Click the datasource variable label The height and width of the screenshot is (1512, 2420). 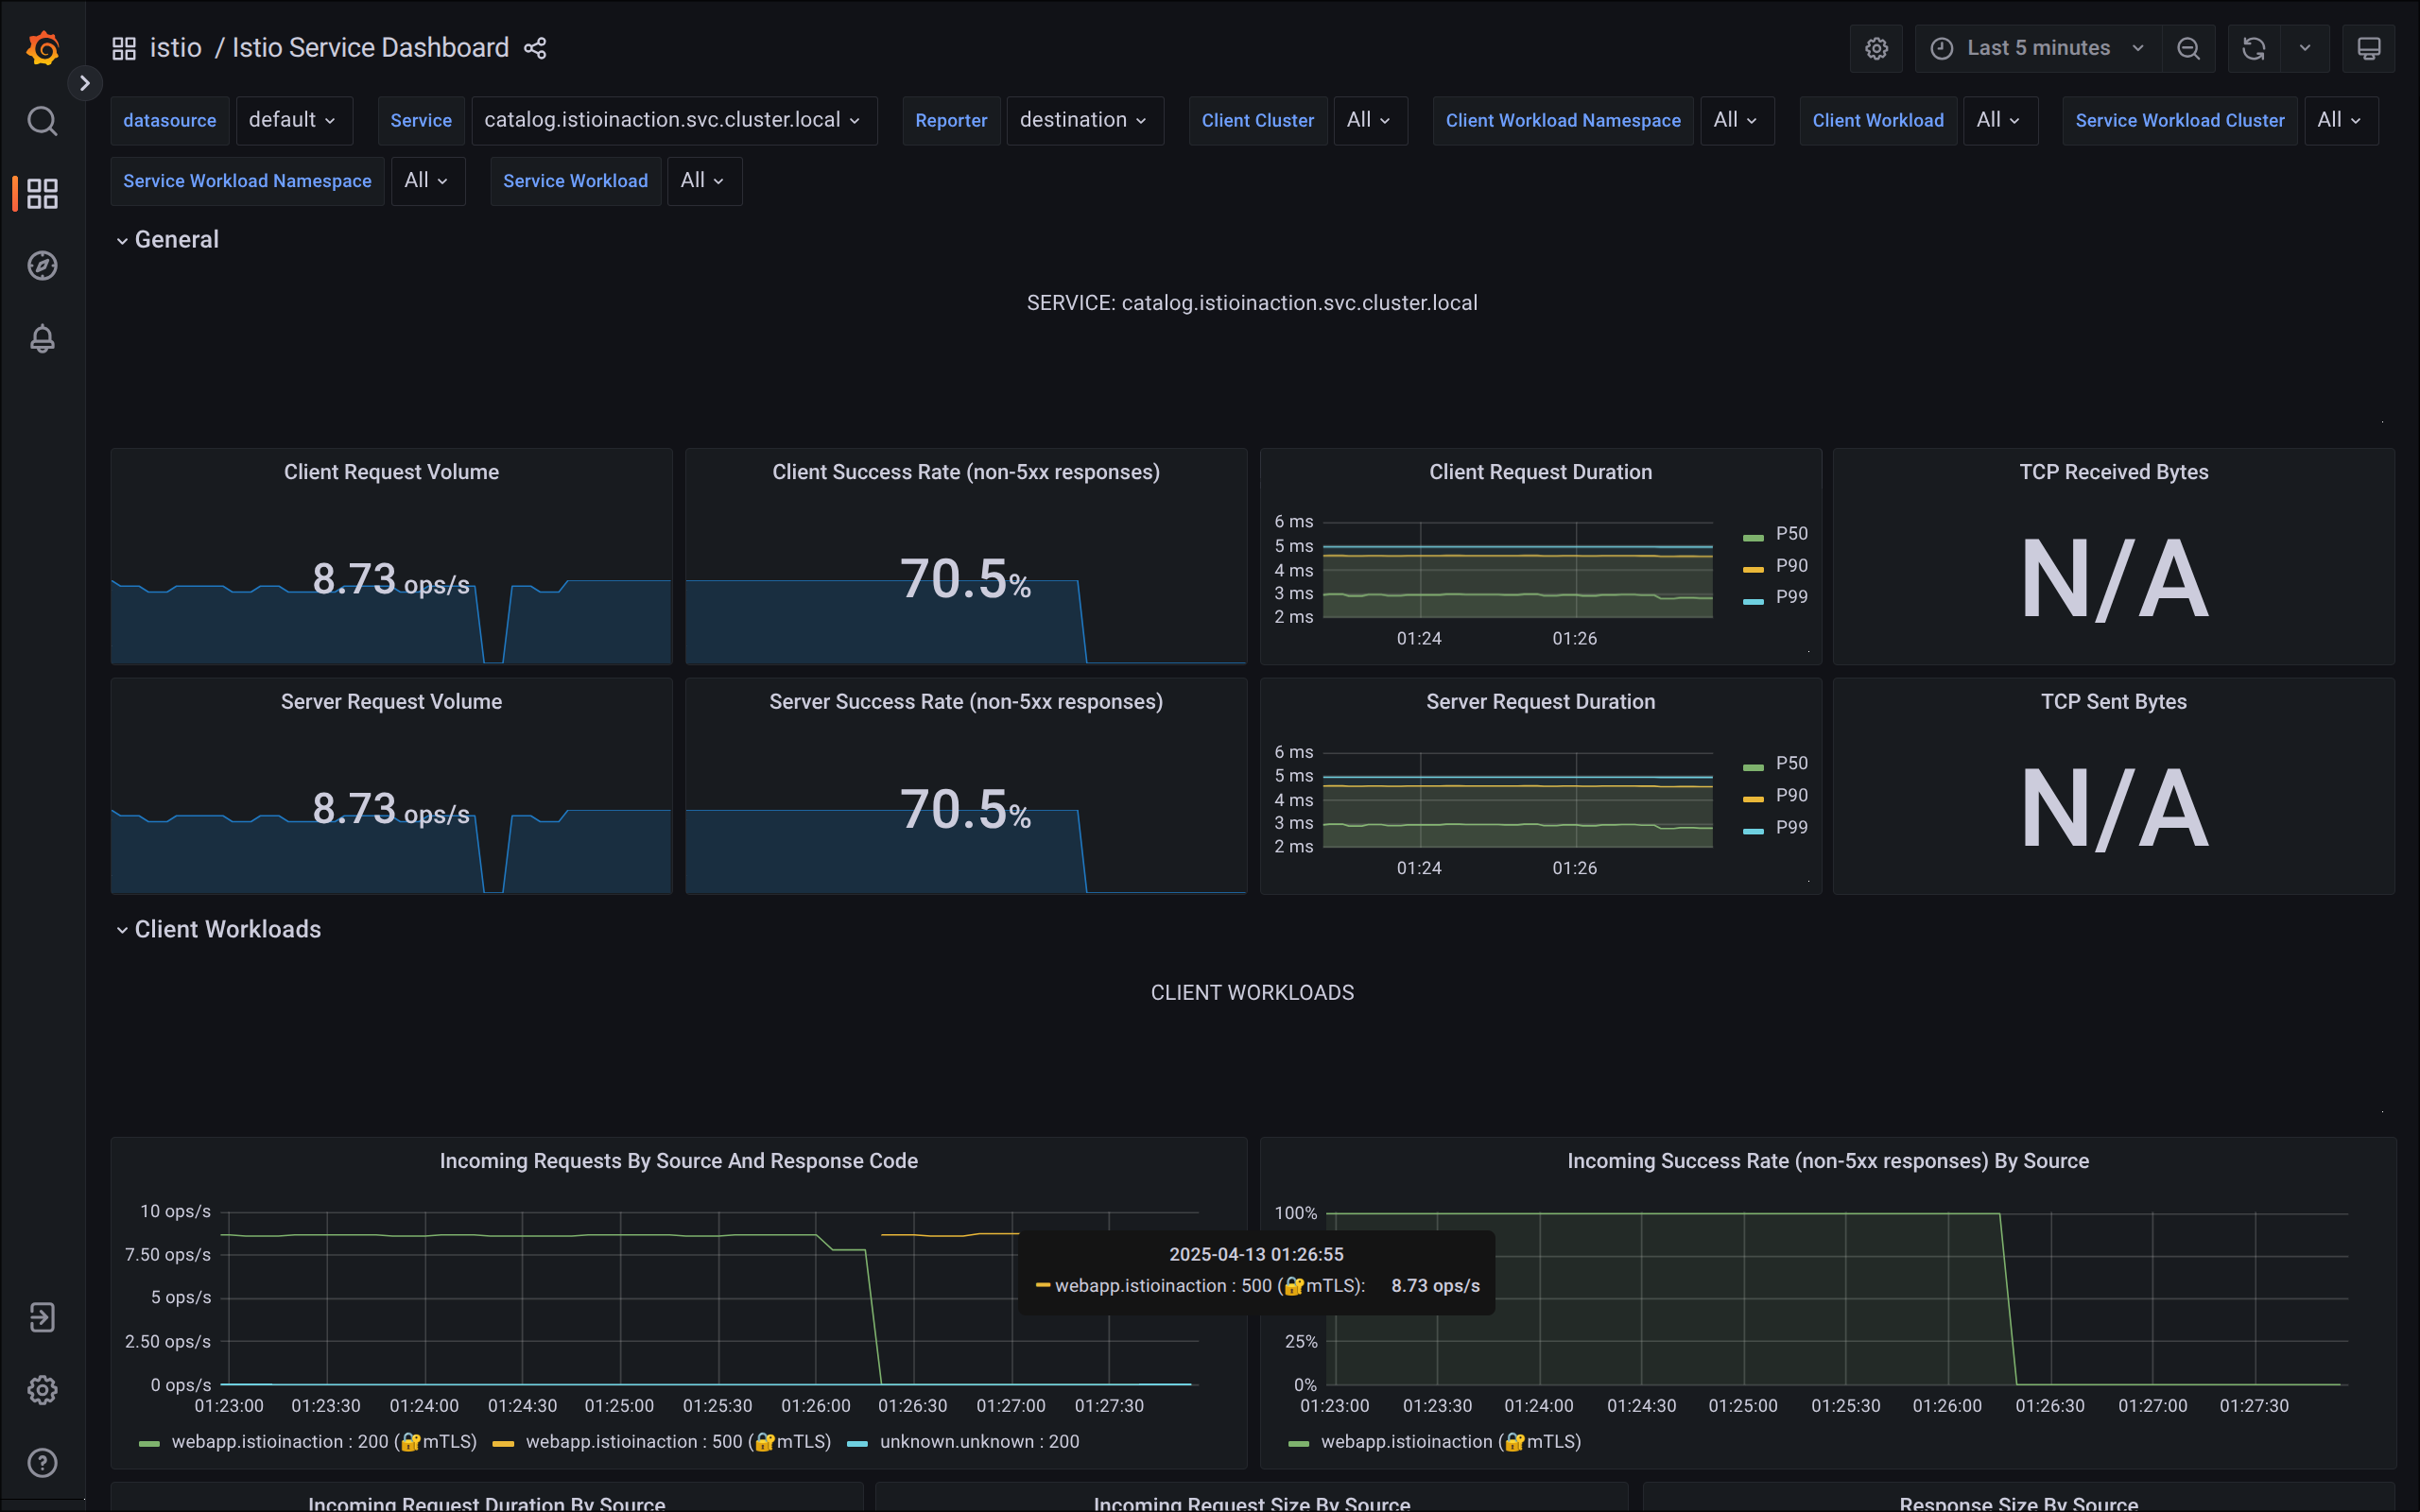[x=169, y=120]
